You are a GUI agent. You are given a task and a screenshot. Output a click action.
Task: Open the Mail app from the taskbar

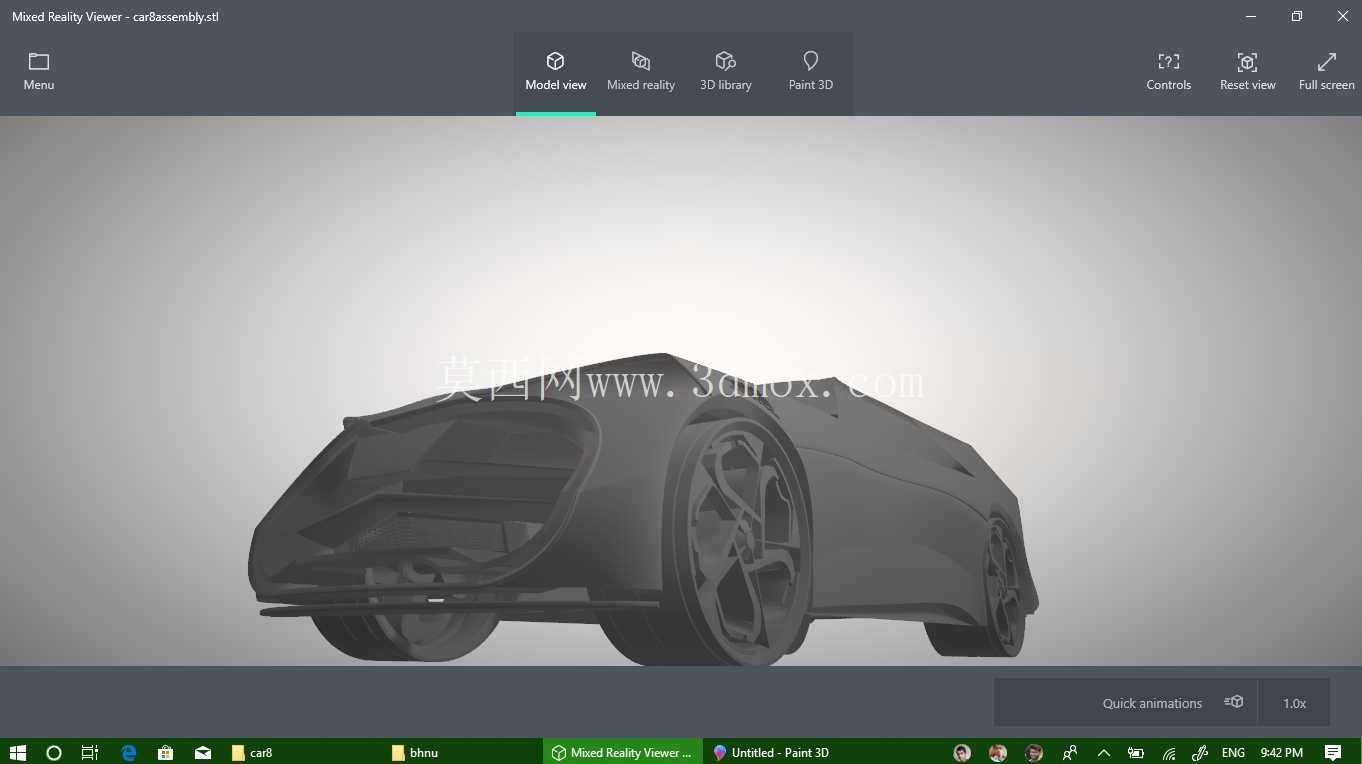coord(203,752)
